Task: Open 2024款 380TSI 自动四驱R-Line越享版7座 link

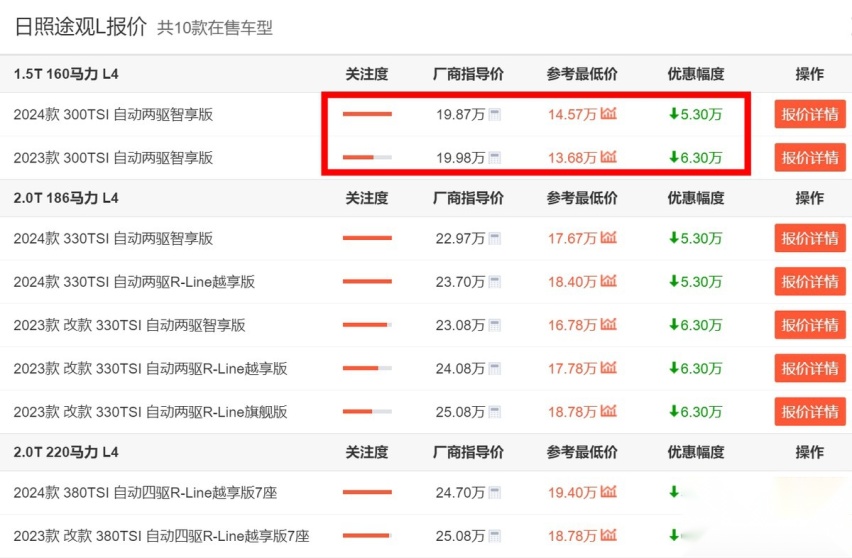Action: pos(145,493)
